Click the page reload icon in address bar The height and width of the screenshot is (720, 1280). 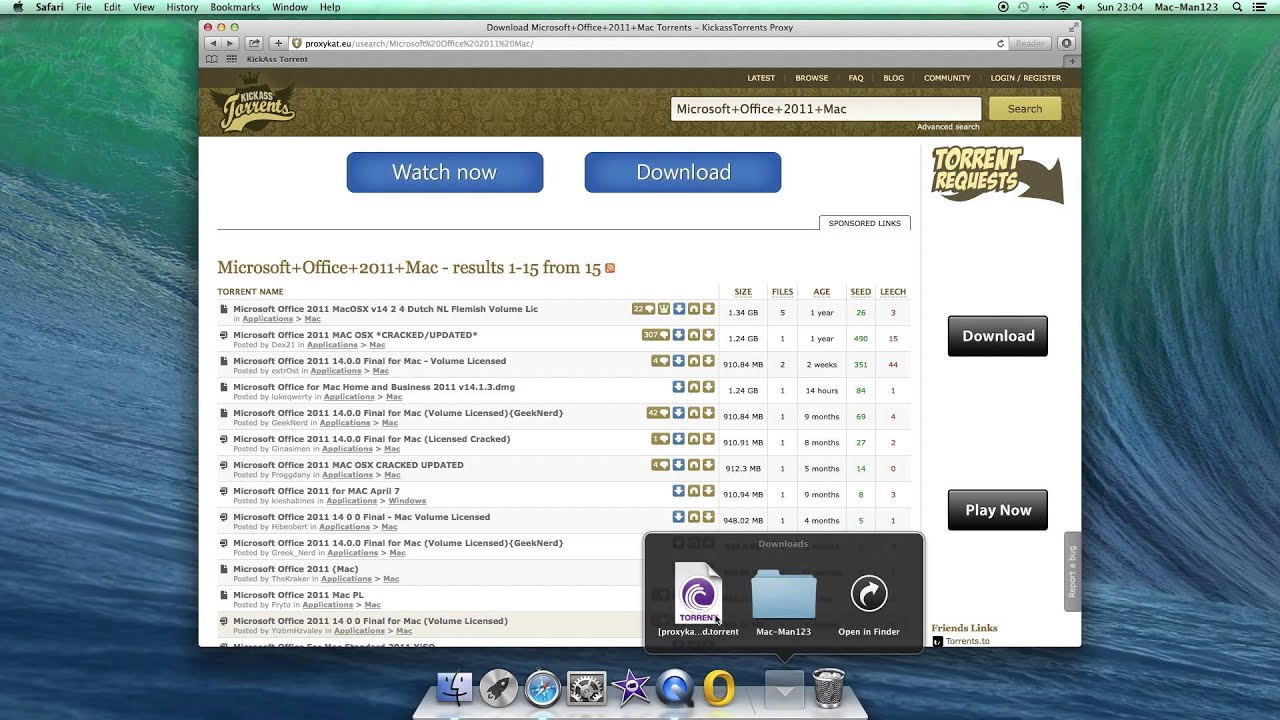point(1000,44)
